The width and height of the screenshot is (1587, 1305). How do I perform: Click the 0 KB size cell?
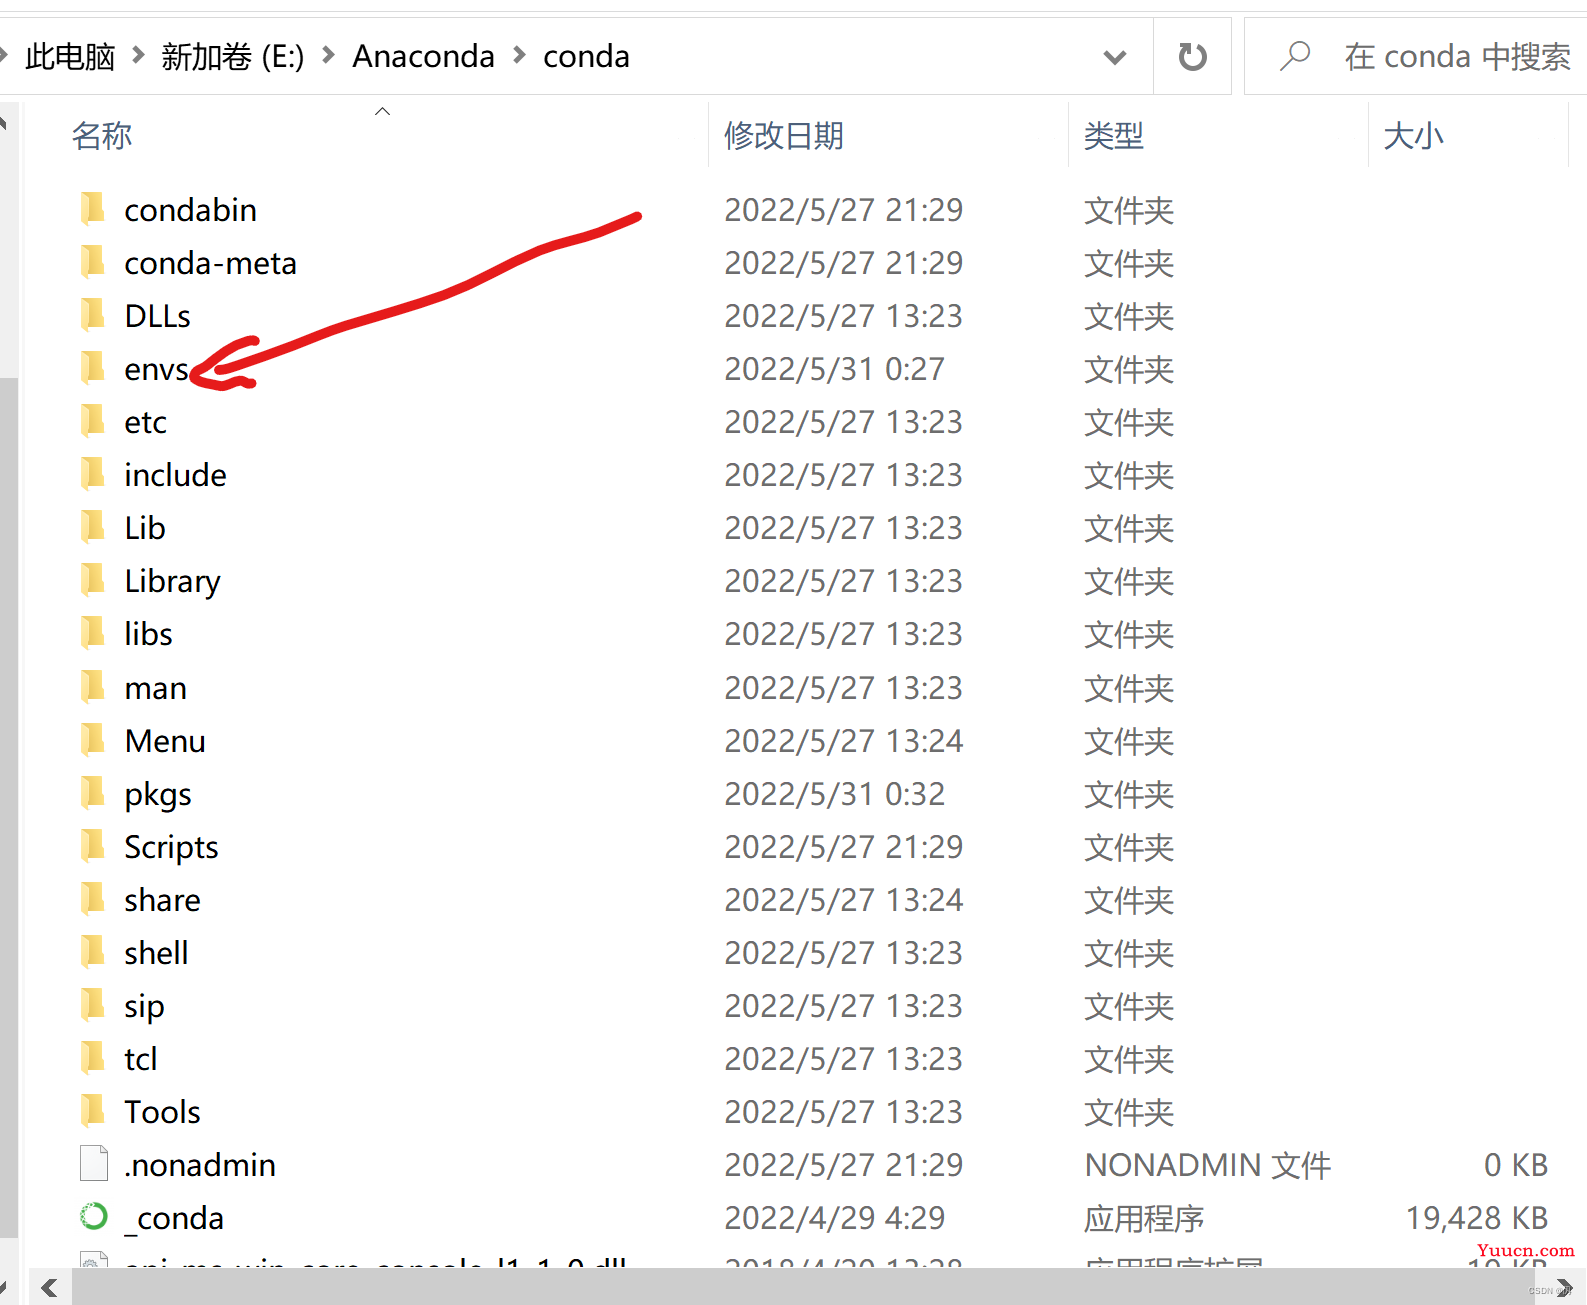click(1516, 1165)
